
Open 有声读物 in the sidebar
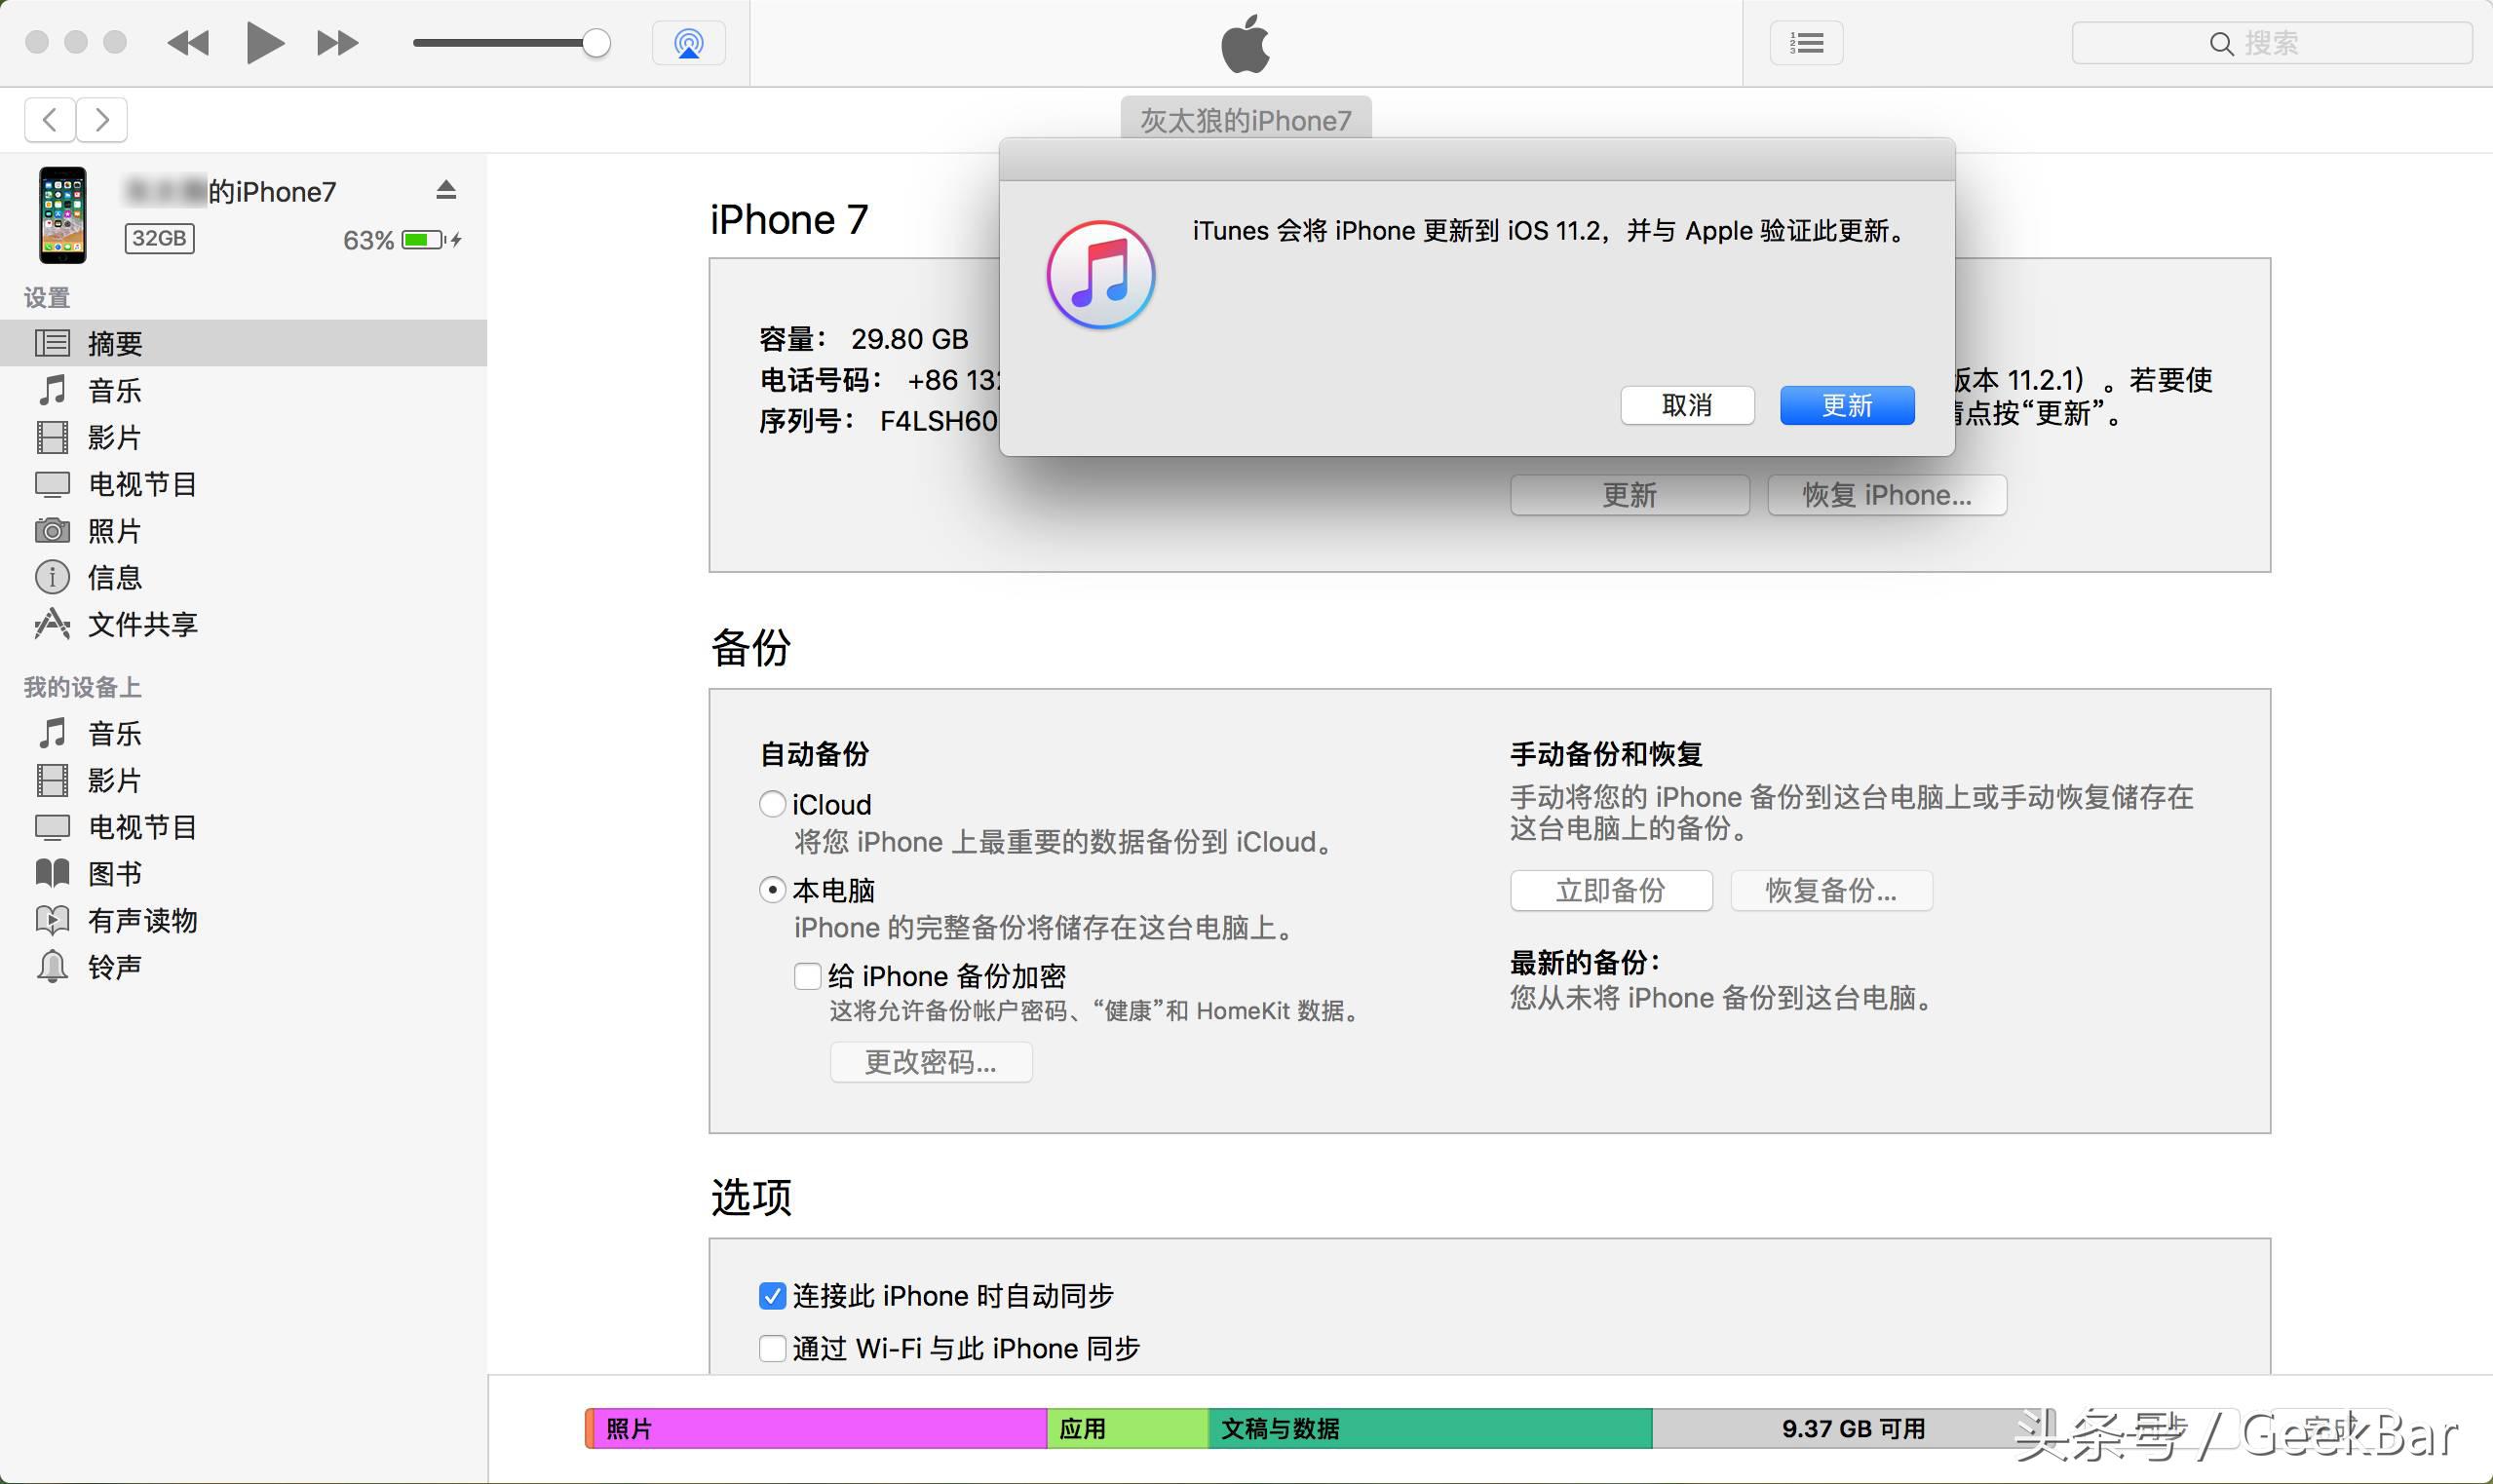144,920
